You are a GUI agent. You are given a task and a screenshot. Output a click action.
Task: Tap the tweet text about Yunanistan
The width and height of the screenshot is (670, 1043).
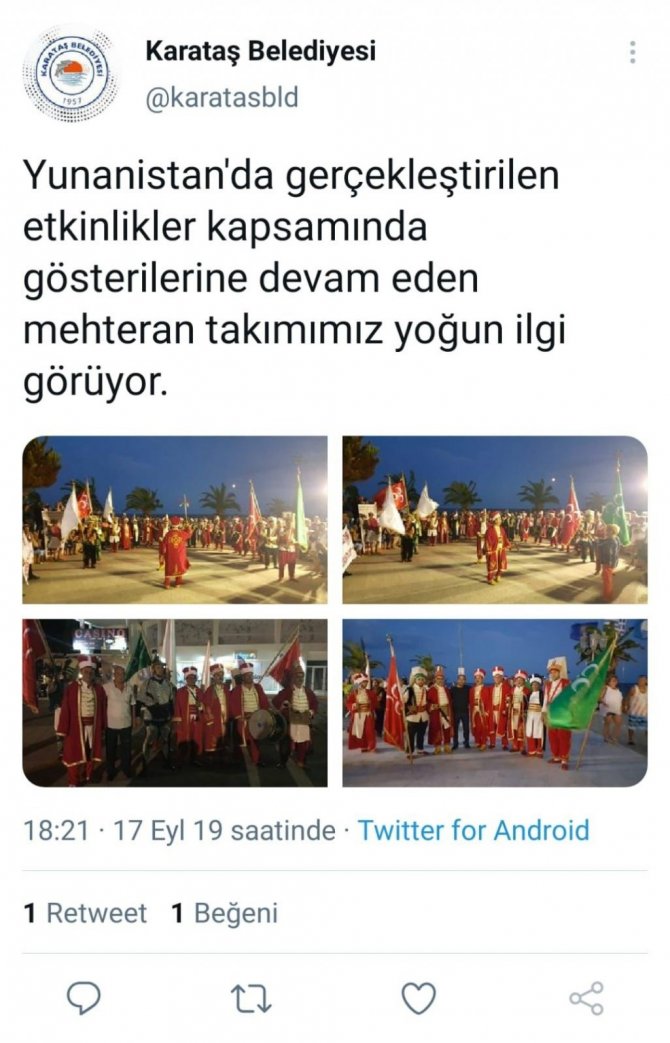click(295, 279)
